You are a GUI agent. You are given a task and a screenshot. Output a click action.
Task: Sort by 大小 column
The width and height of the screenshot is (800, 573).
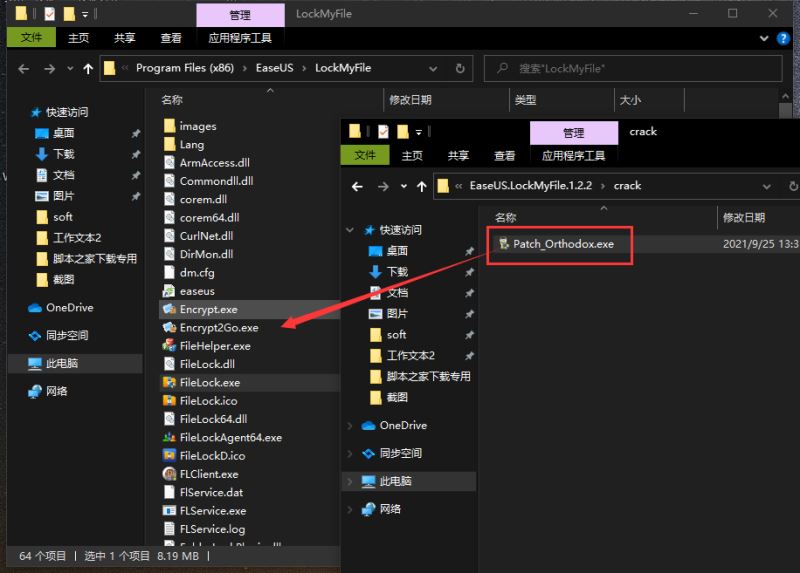pos(630,100)
